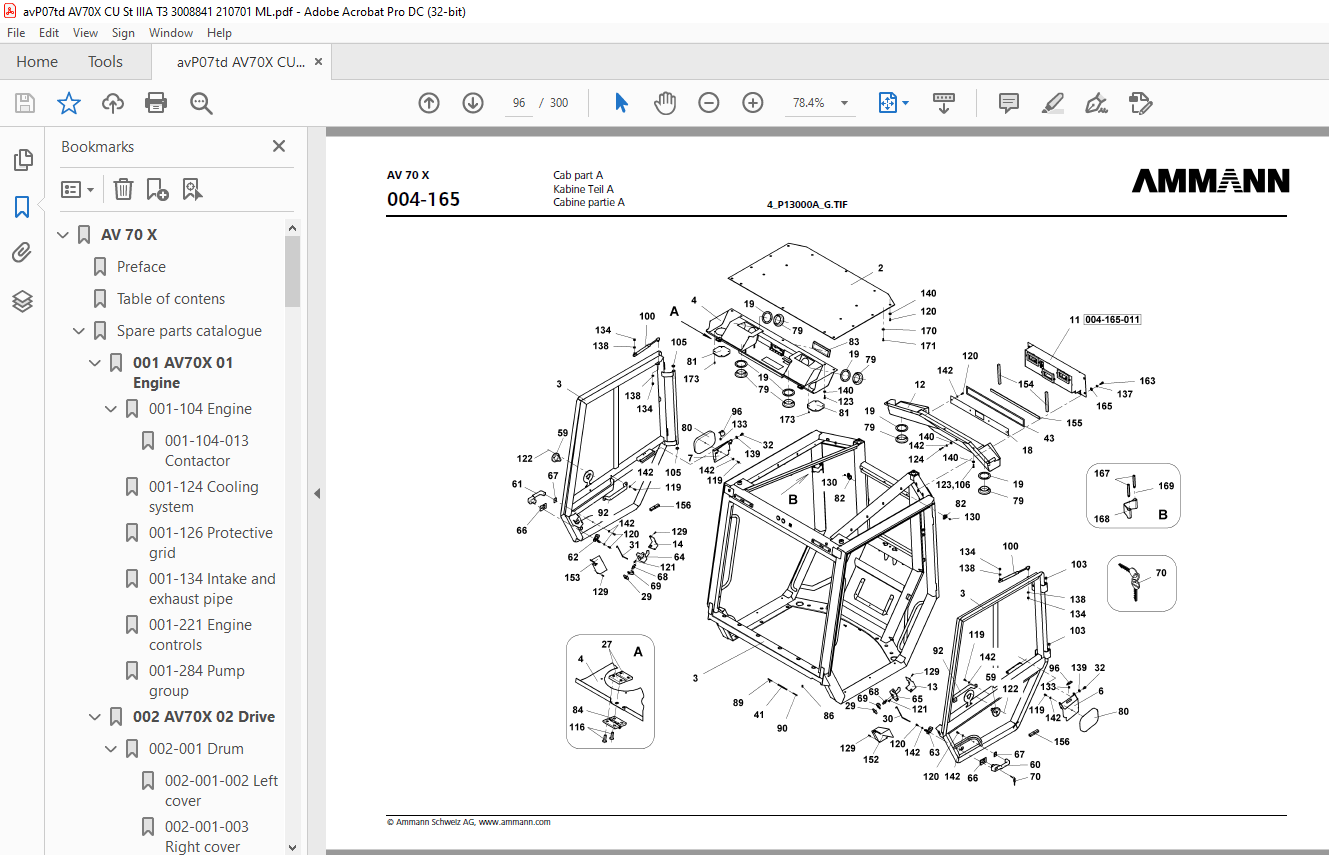
Task: Open the page thumbnails panel
Action: click(22, 160)
